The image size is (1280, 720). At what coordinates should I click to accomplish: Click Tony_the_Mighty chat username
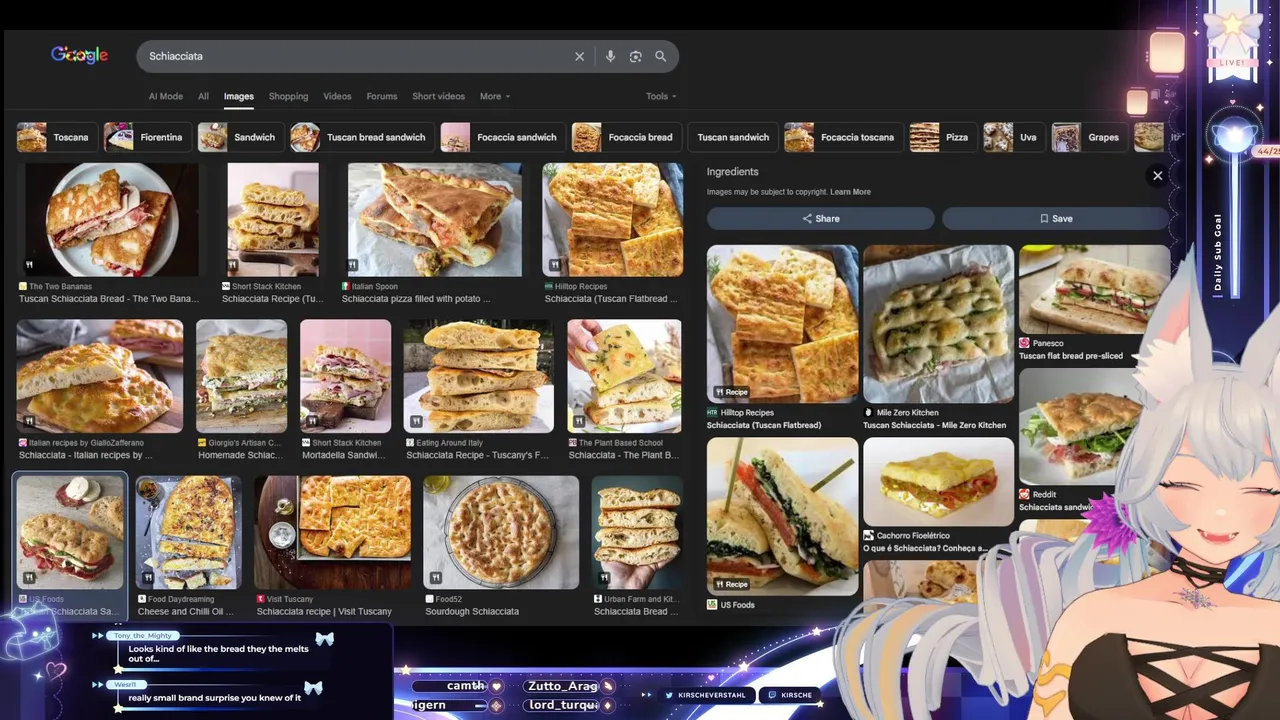coord(143,636)
